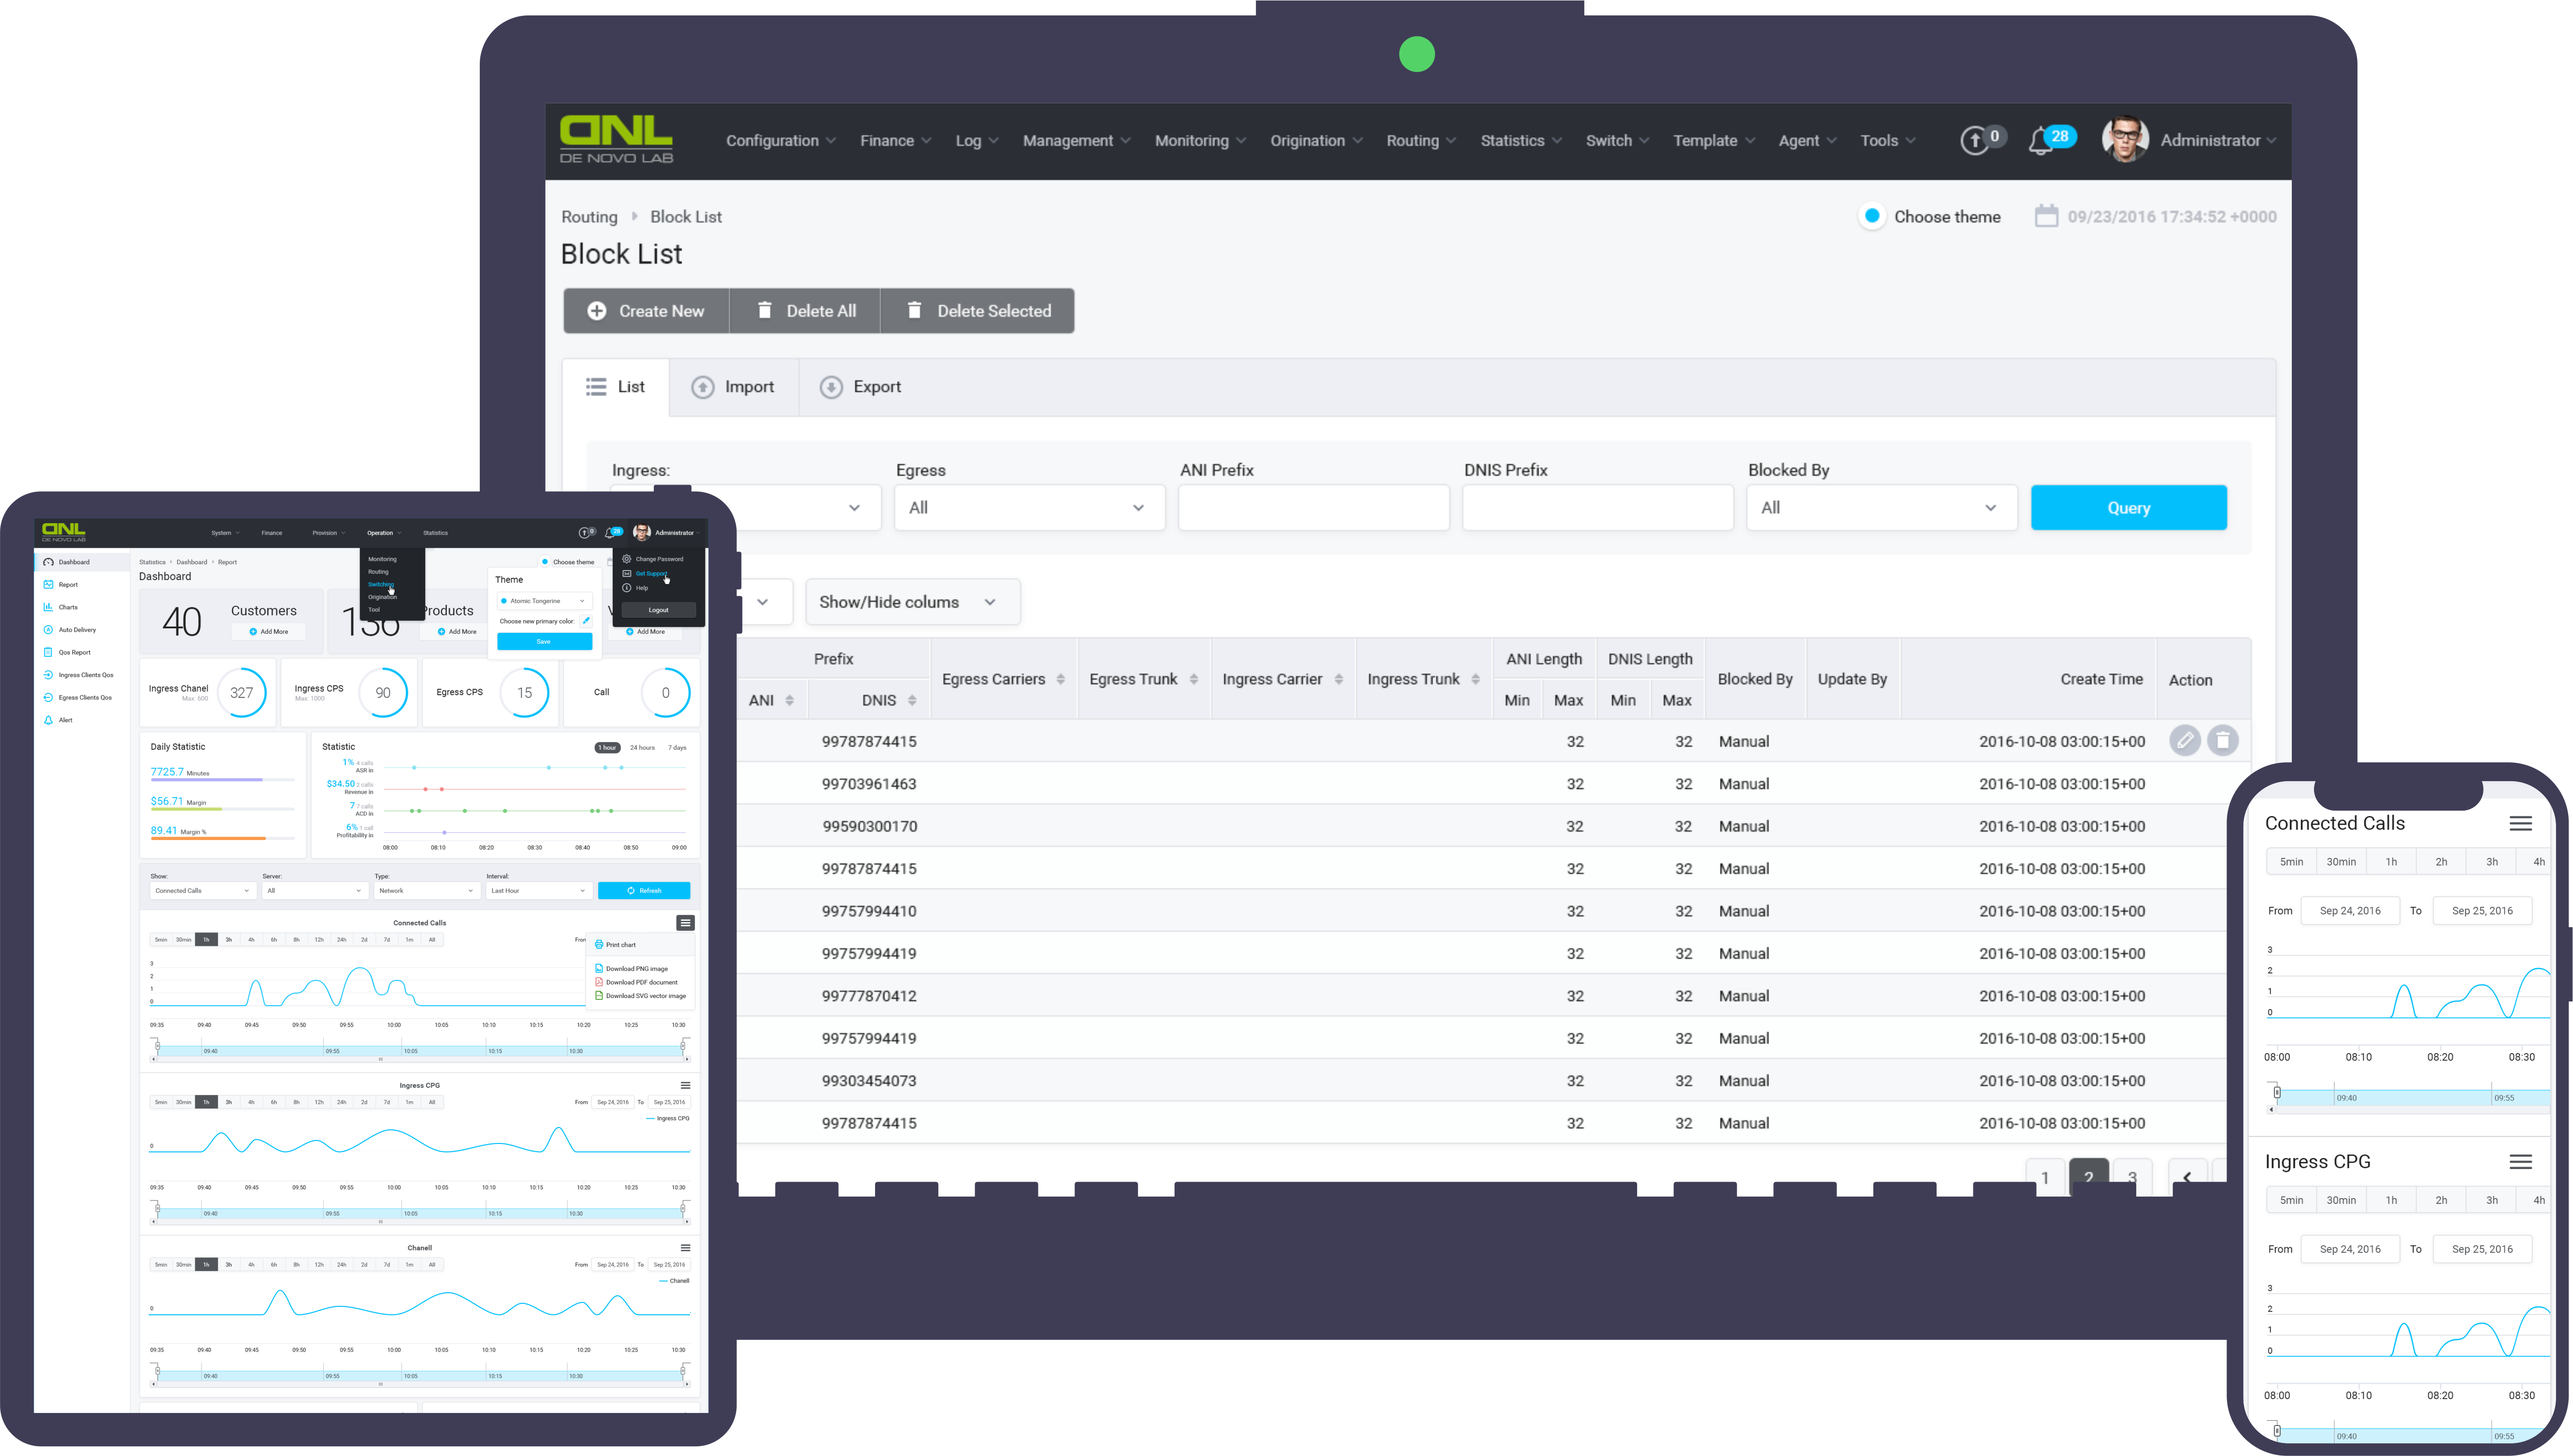This screenshot has width=2573, height=1456.
Task: Open the Show Connected Calls dropdown on tablet
Action: (x=203, y=890)
